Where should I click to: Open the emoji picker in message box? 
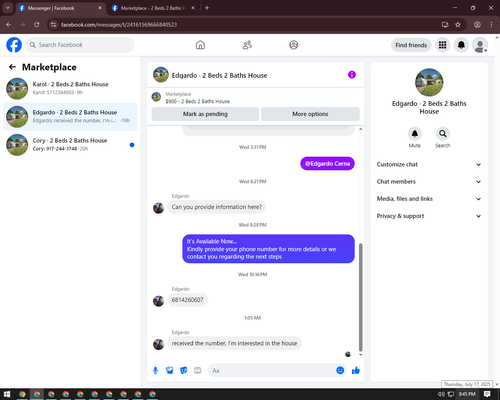click(x=340, y=370)
